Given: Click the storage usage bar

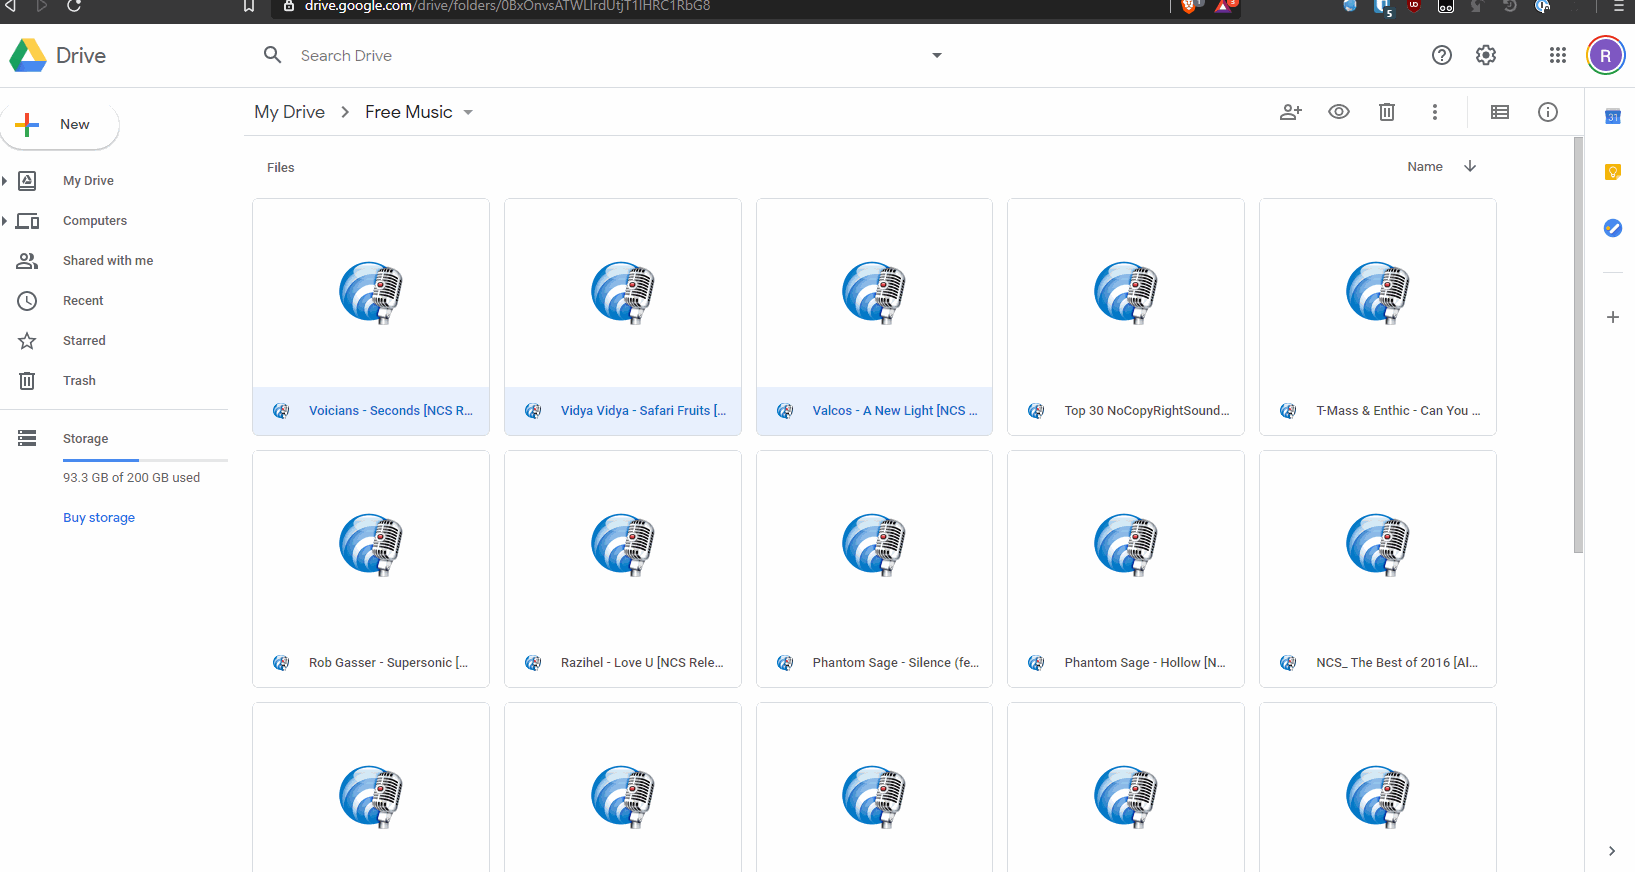Looking at the screenshot, I should [145, 460].
